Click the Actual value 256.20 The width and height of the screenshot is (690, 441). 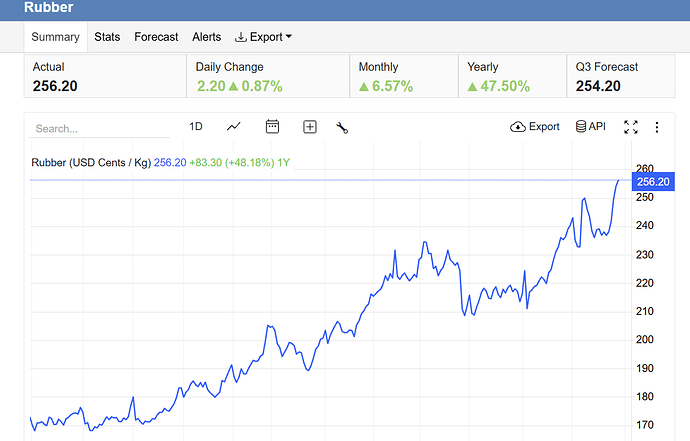click(x=55, y=86)
